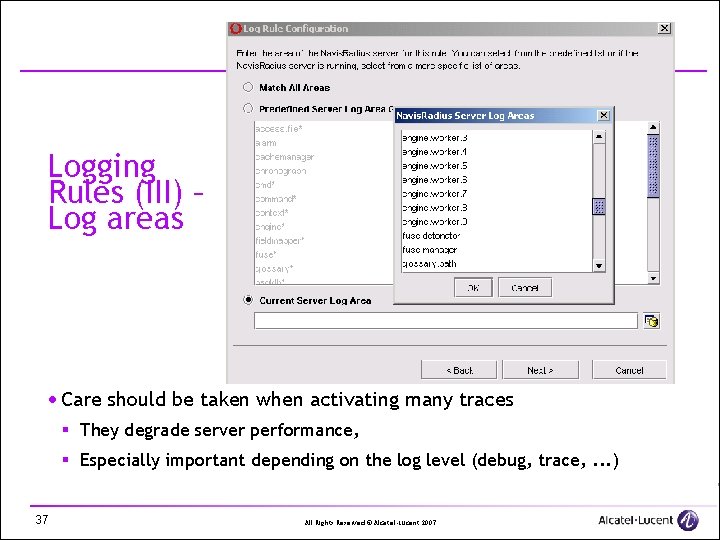Select context* in predefined list
720x540 pixels.
point(272,213)
